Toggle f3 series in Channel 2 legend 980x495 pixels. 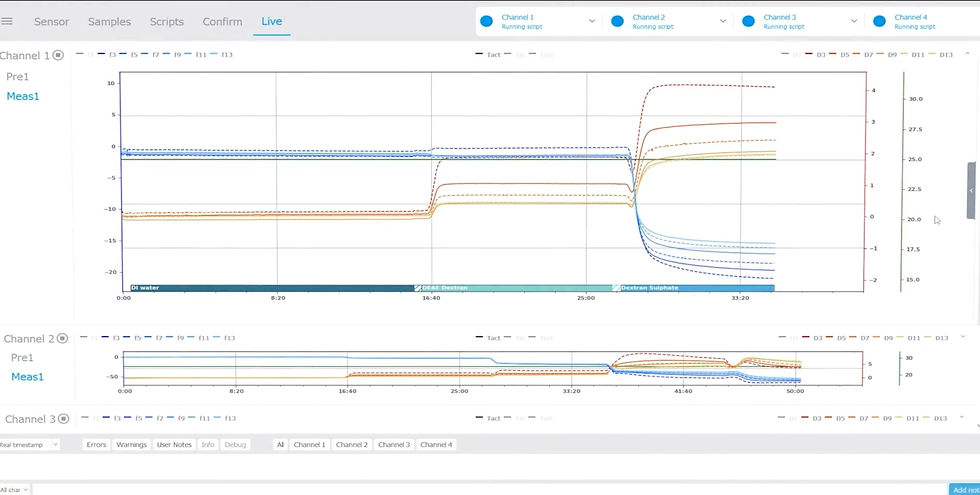(x=111, y=338)
